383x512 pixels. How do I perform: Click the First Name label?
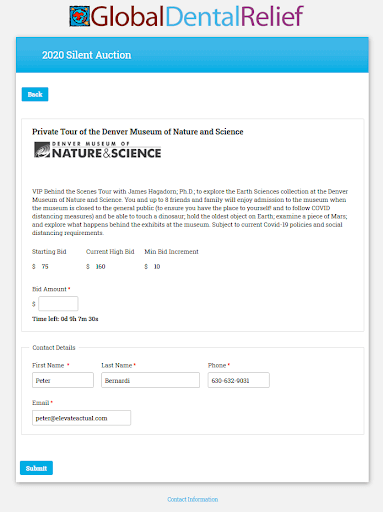tap(48, 365)
